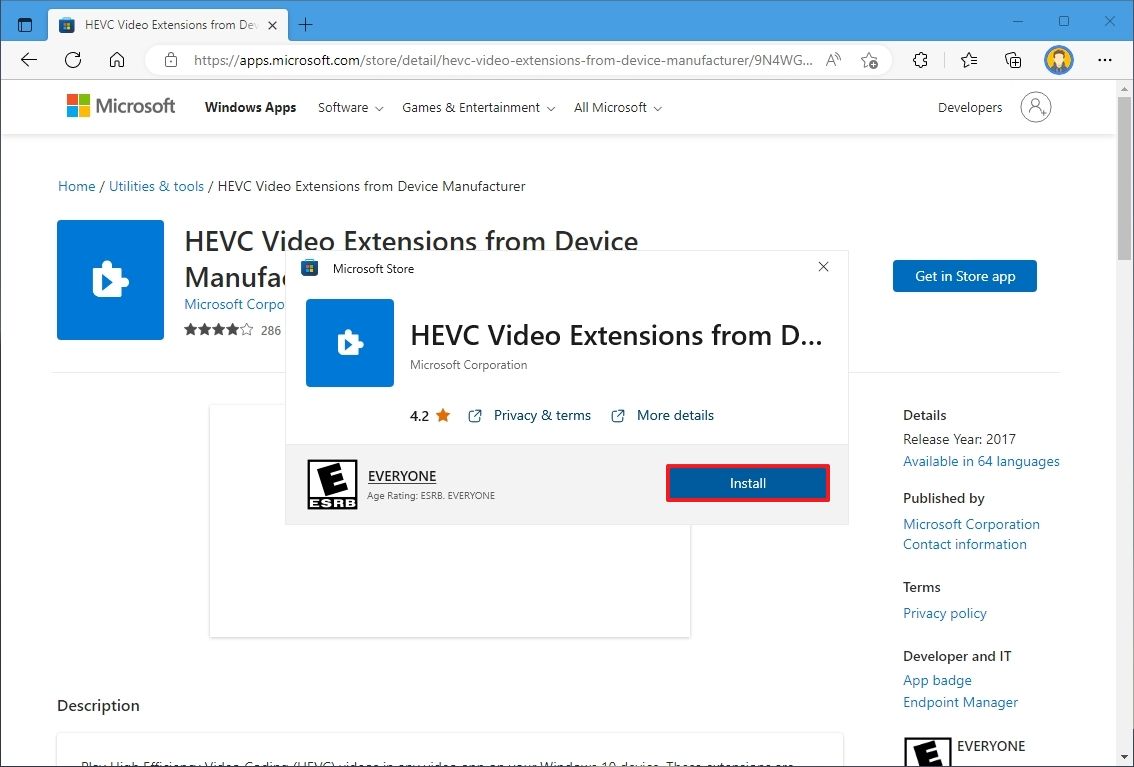The image size is (1134, 767).
Task: Click the Edge profile avatar
Action: pyautogui.click(x=1058, y=60)
